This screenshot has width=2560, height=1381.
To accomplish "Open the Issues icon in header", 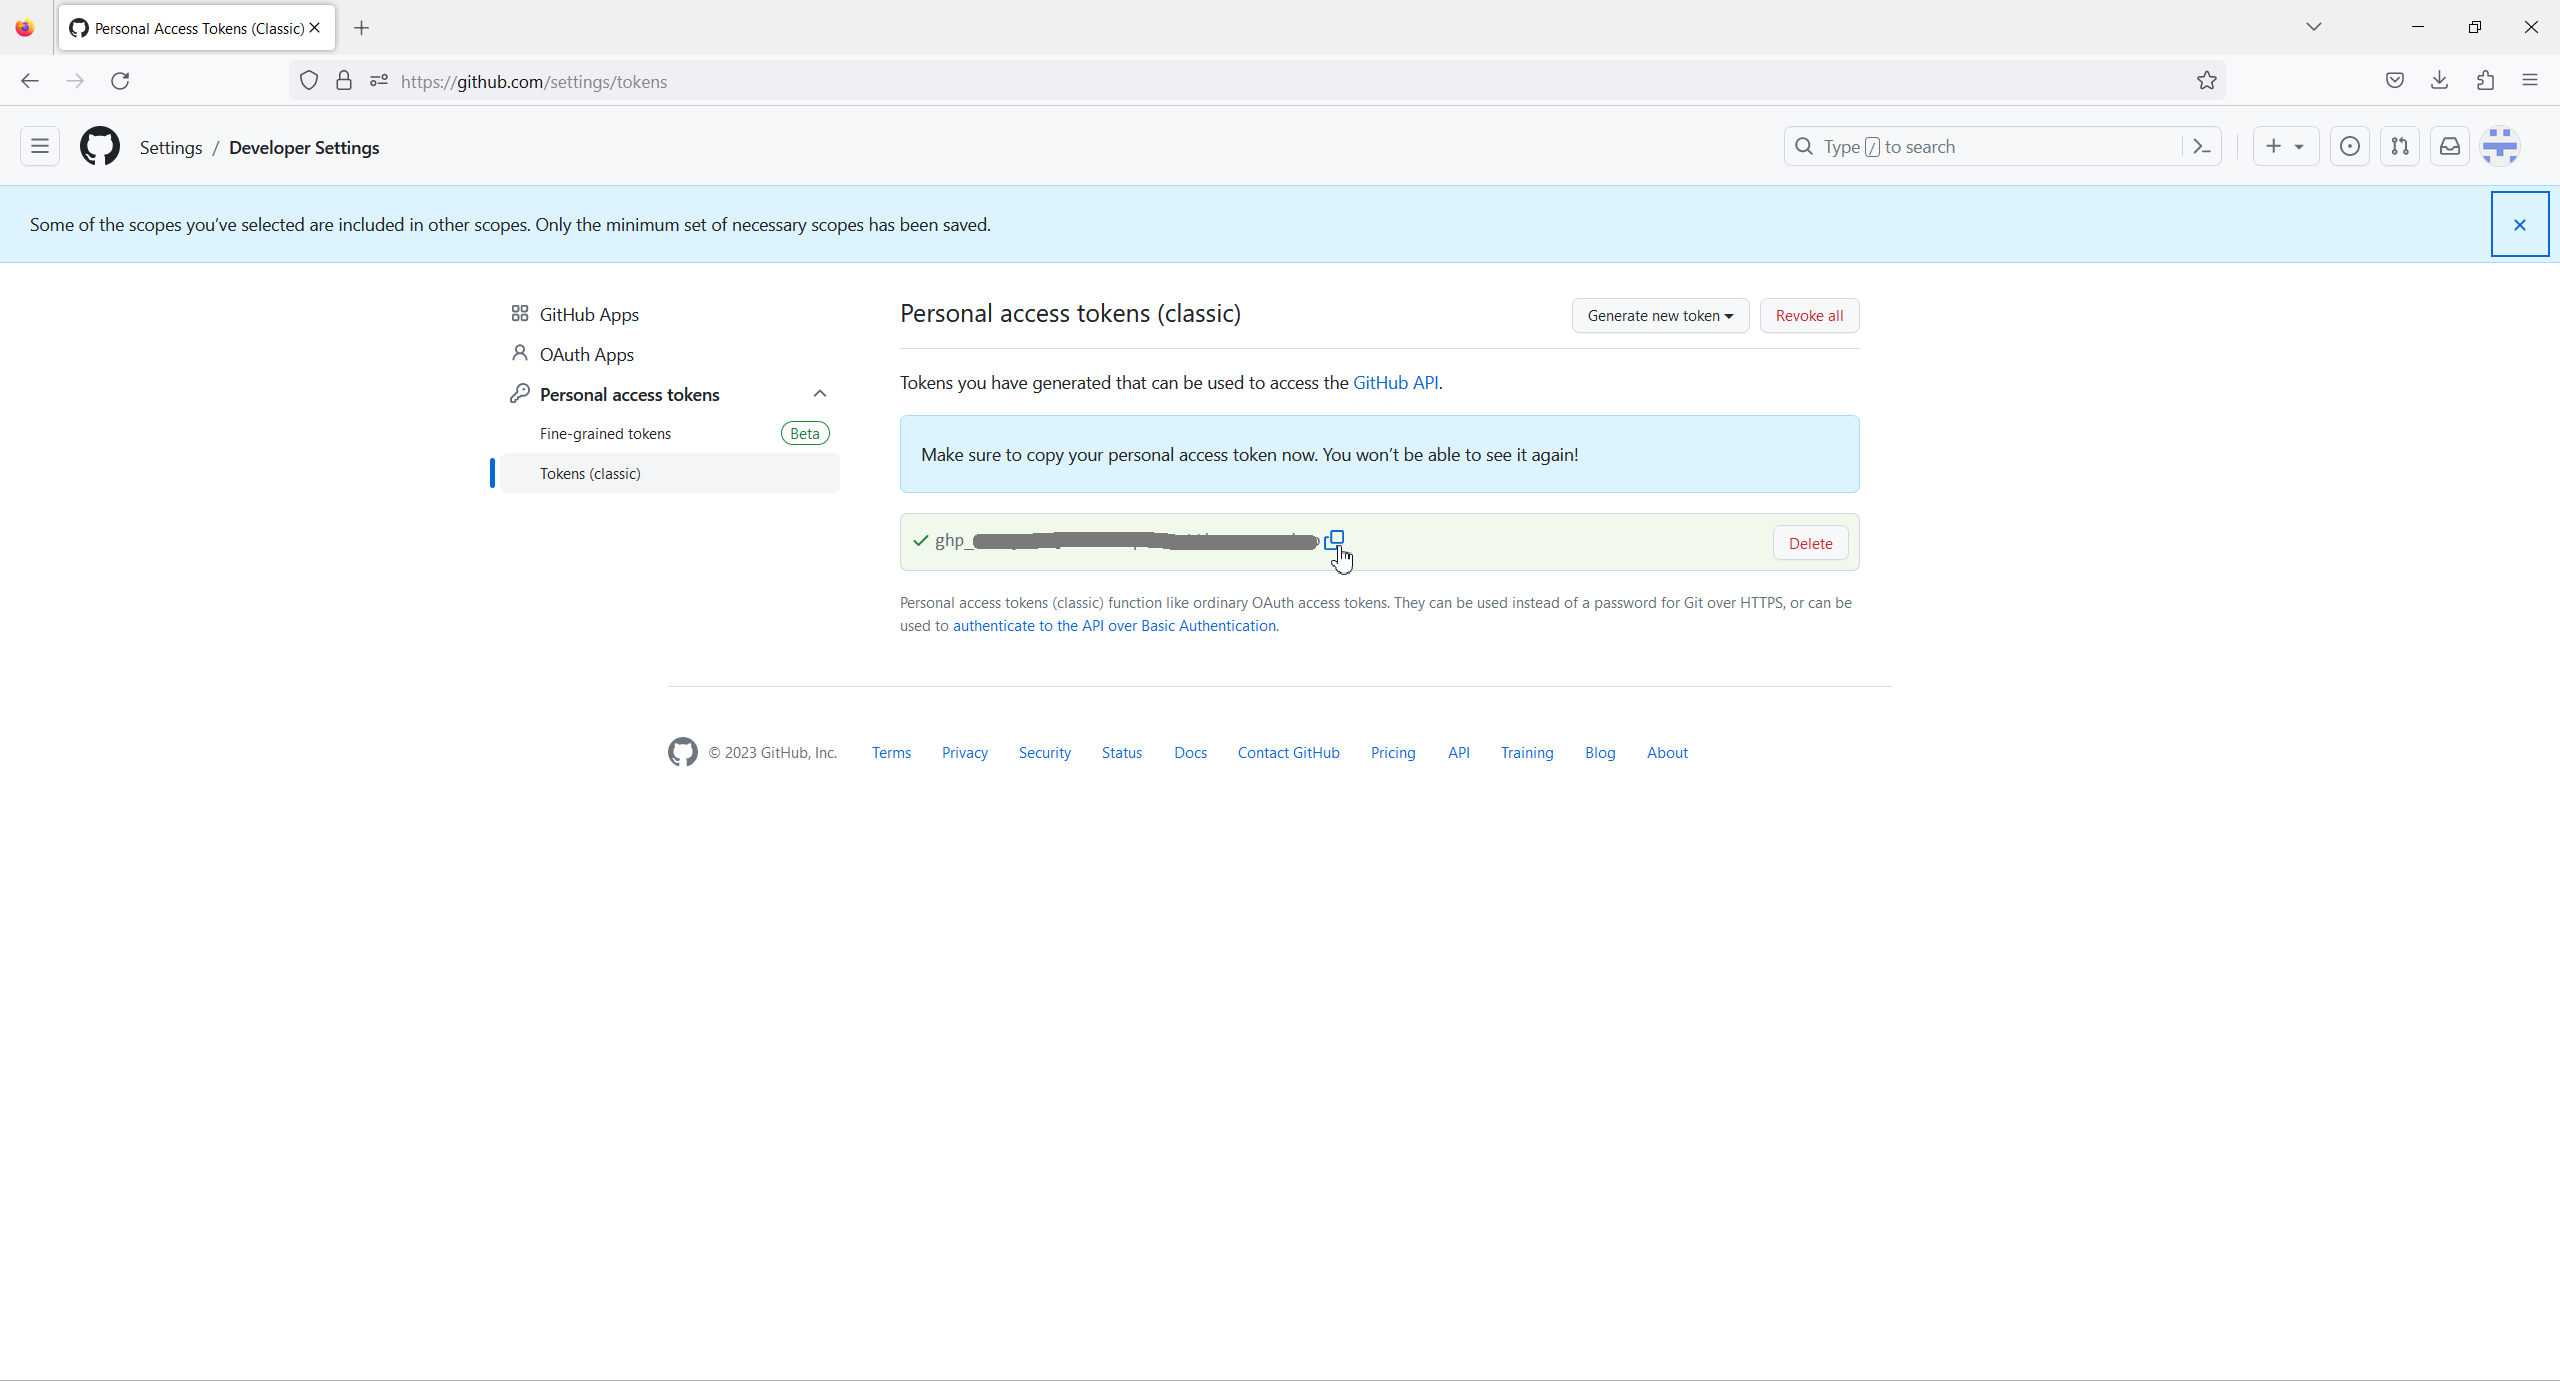I will pyautogui.click(x=2349, y=147).
